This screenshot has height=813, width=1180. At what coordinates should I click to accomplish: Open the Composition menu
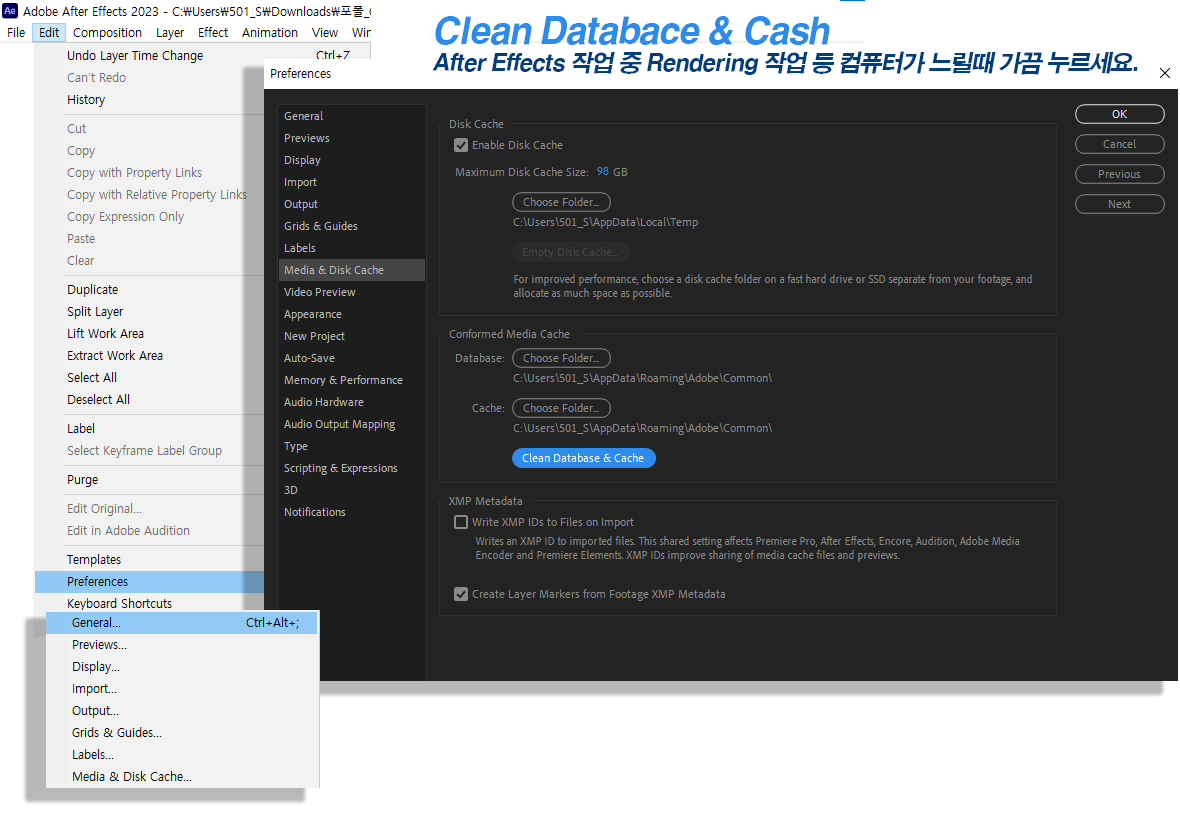[108, 32]
